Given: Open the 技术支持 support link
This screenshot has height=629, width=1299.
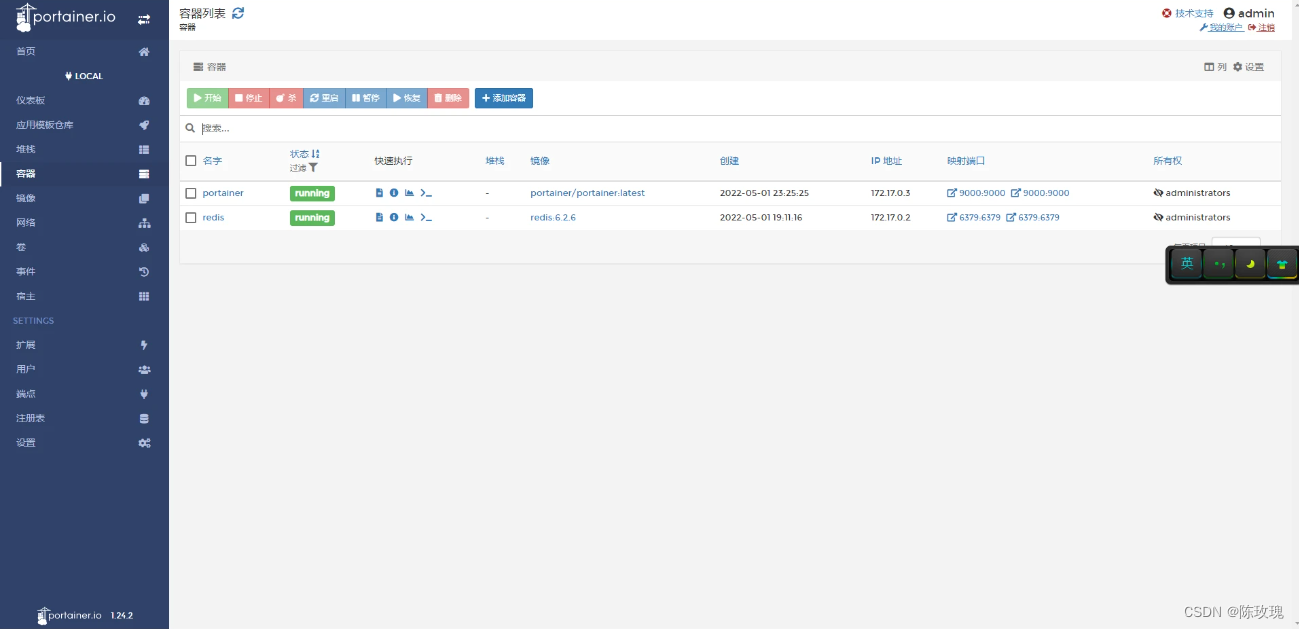Looking at the screenshot, I should coord(1188,13).
